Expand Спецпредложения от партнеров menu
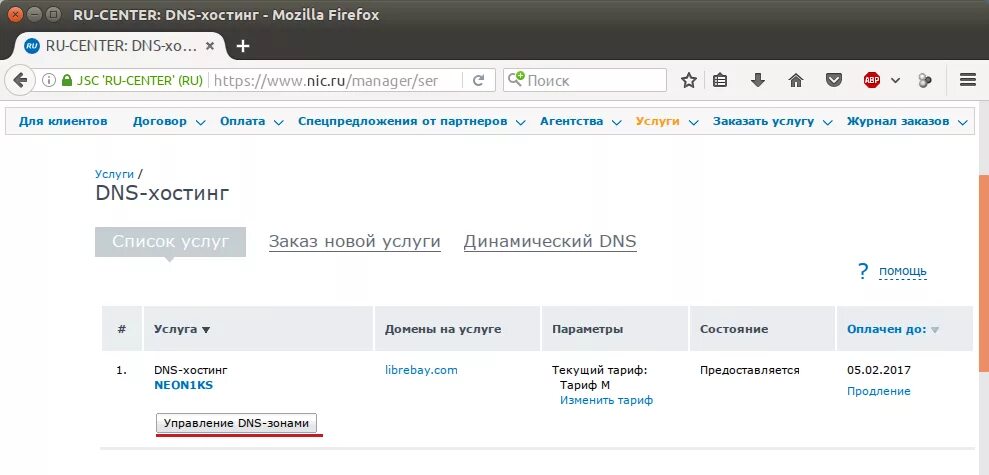 tap(411, 121)
